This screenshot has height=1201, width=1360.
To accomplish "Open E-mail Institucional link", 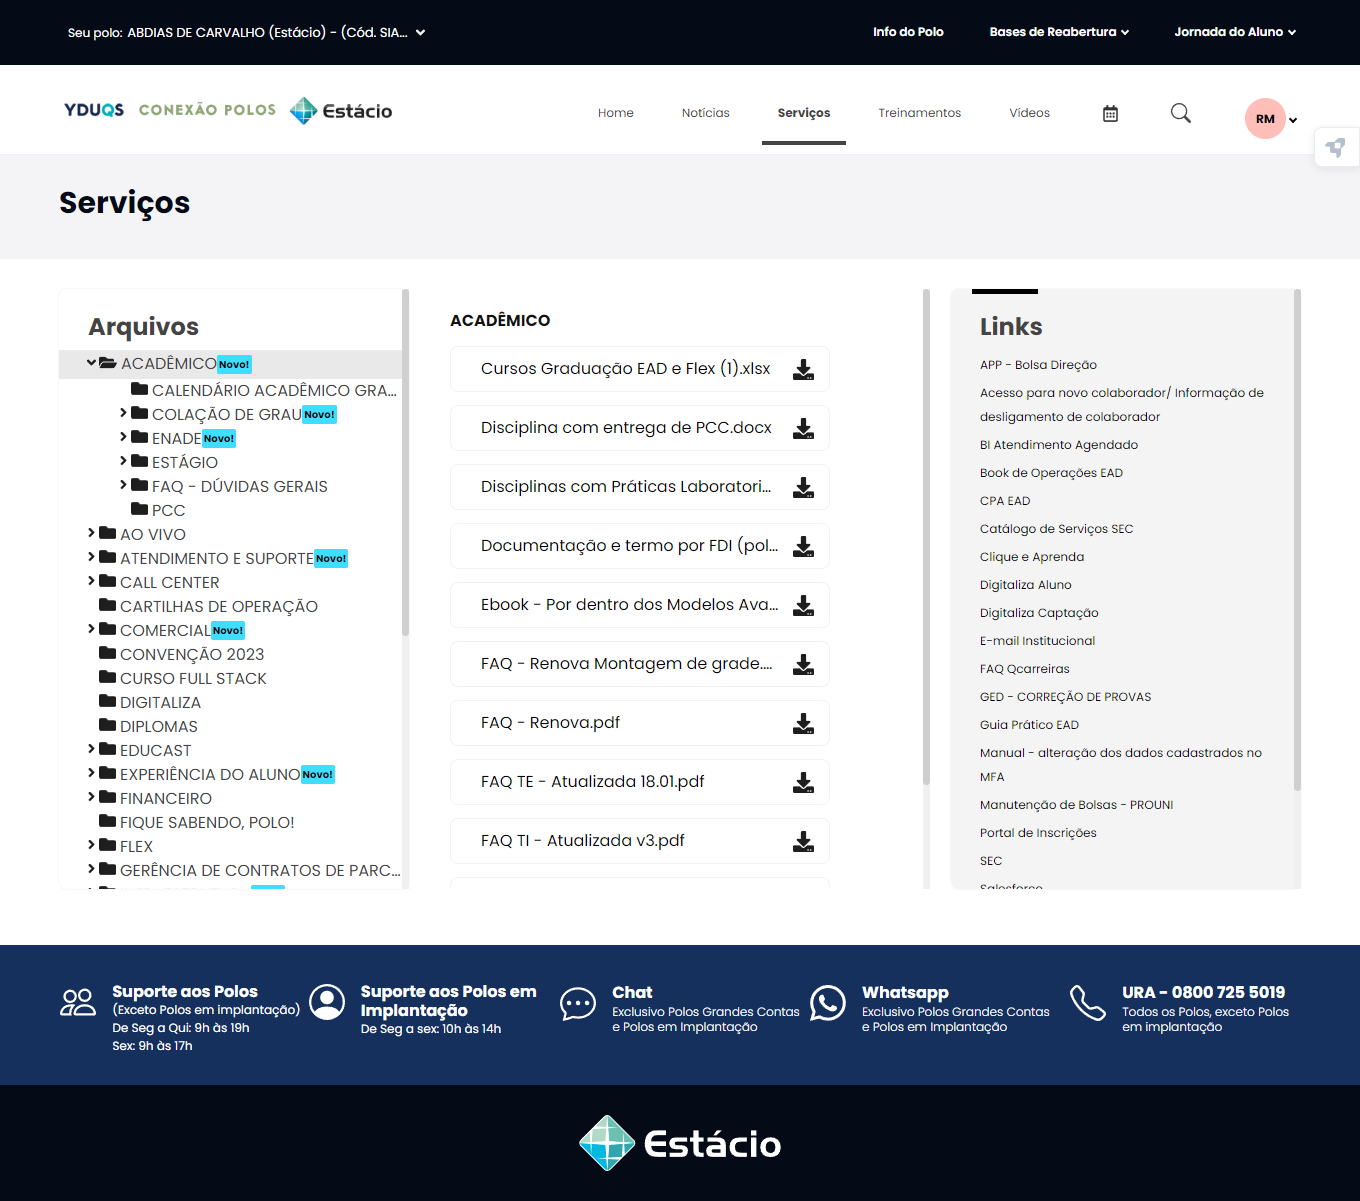I will pyautogui.click(x=1037, y=641).
